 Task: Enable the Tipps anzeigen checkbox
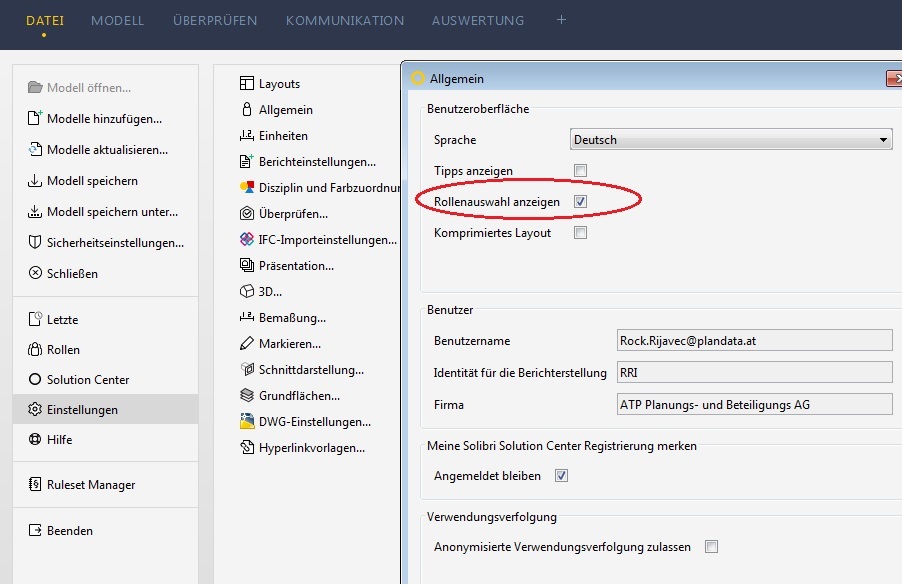[x=580, y=171]
